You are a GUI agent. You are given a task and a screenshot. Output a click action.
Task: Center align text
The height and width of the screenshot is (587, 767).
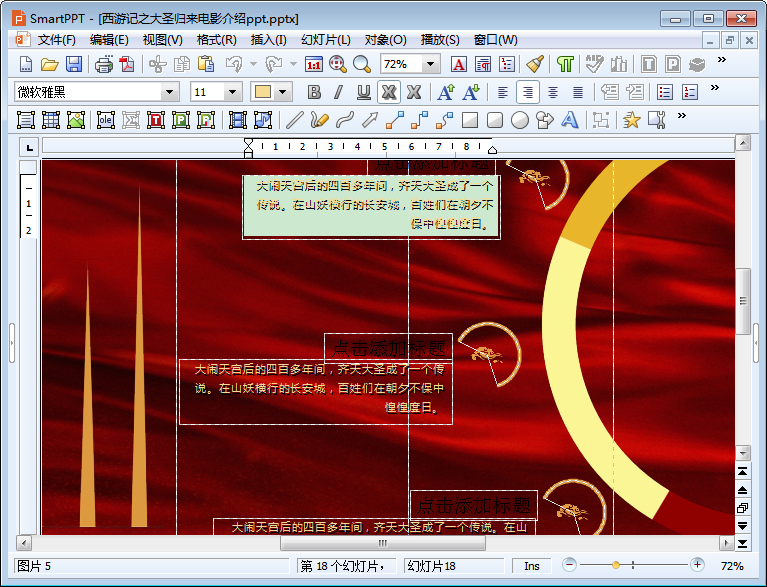(x=553, y=92)
